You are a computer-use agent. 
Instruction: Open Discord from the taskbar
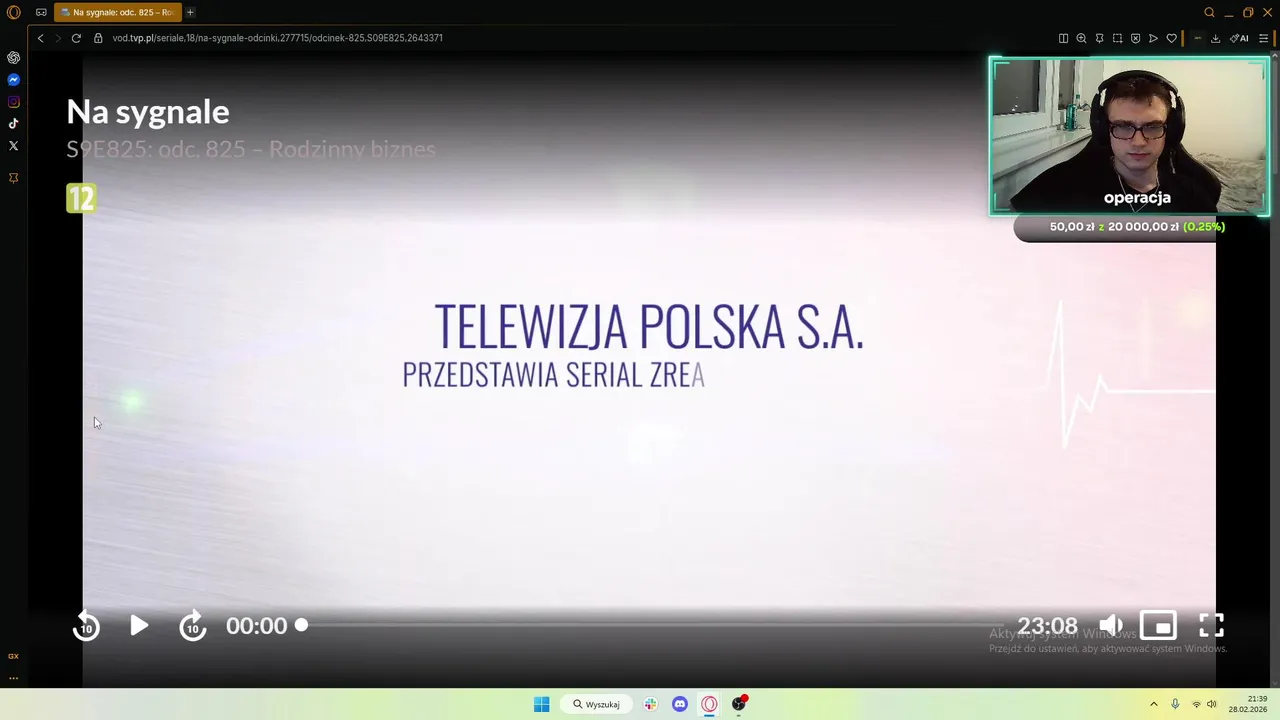(x=680, y=704)
